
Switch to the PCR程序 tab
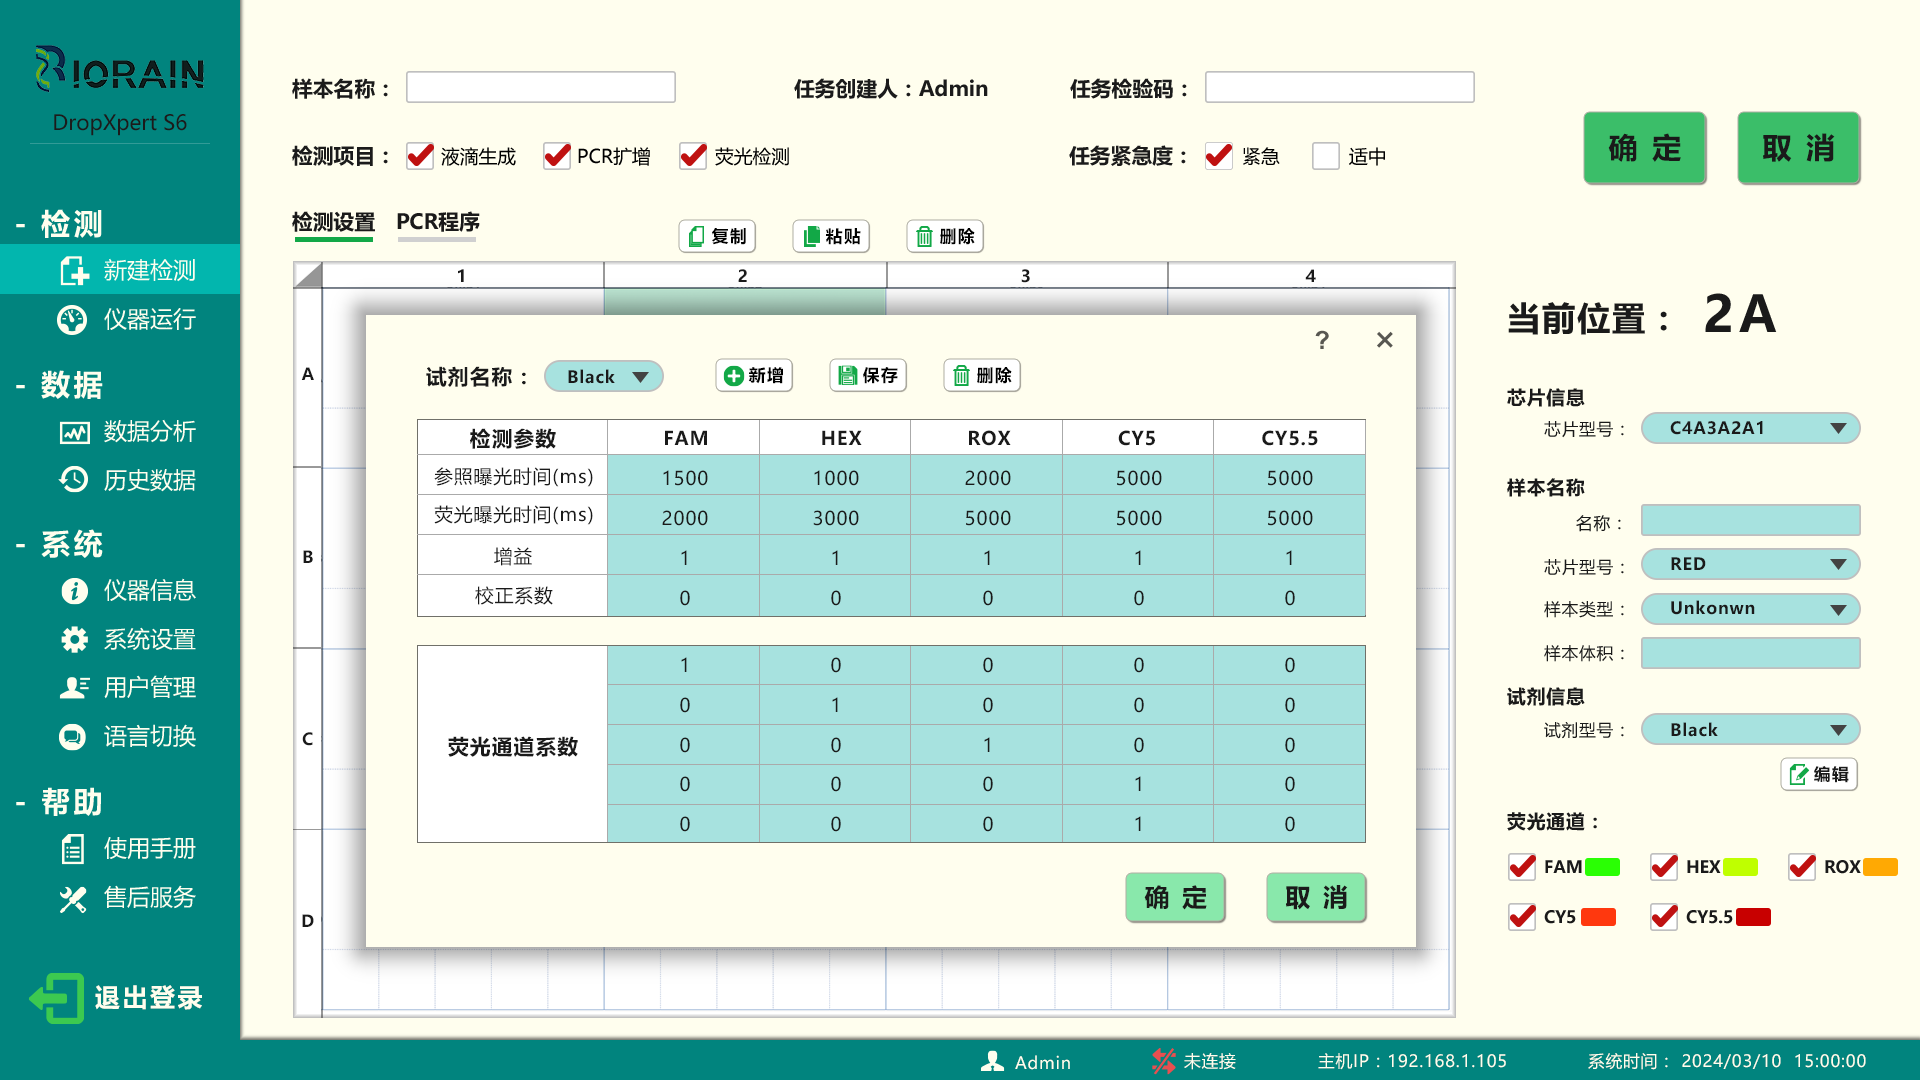(437, 222)
